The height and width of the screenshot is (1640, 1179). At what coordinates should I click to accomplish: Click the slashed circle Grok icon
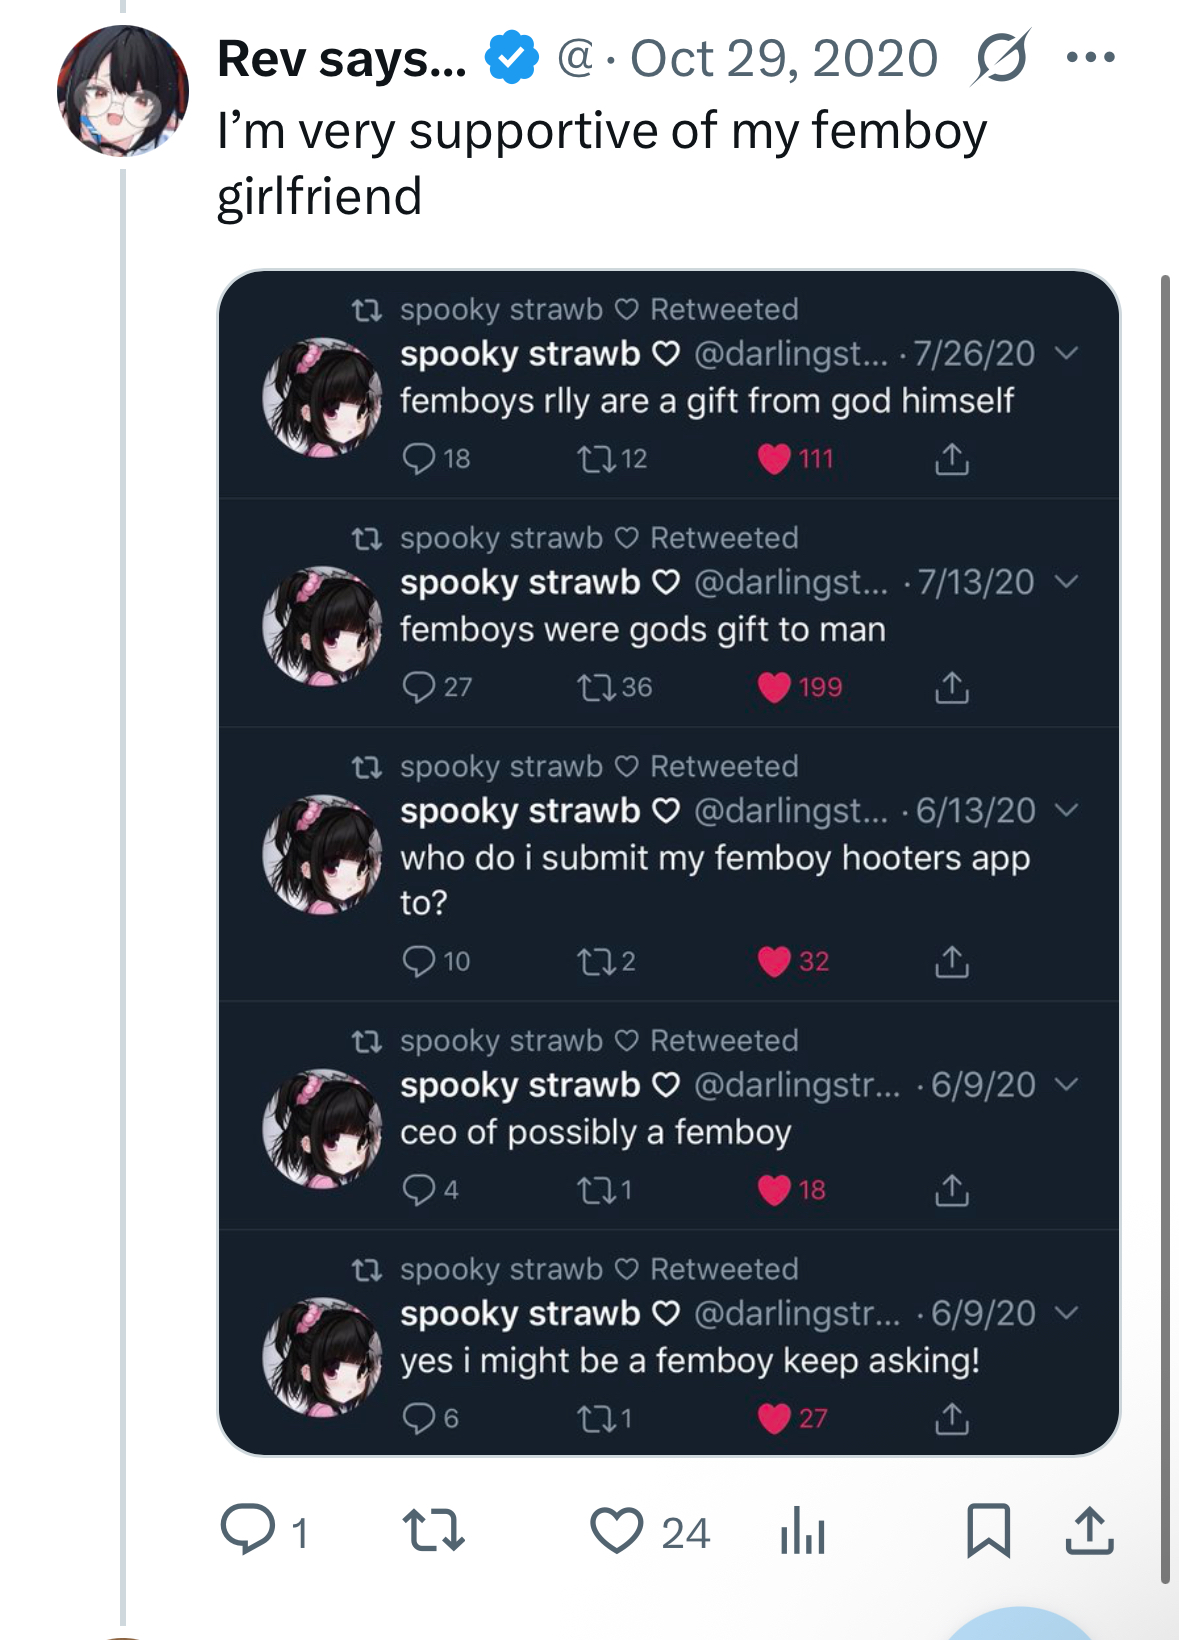point(999,58)
